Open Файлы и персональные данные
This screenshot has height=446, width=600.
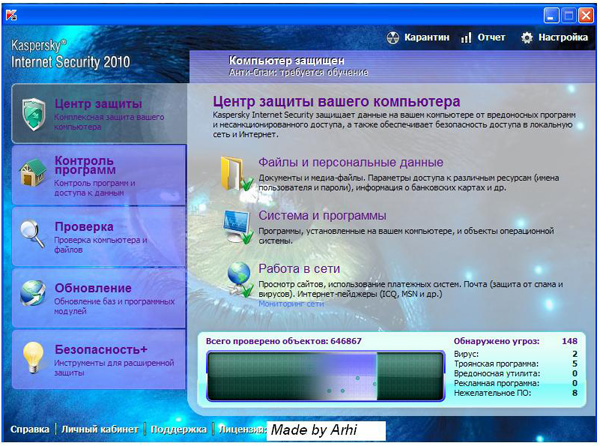351,162
